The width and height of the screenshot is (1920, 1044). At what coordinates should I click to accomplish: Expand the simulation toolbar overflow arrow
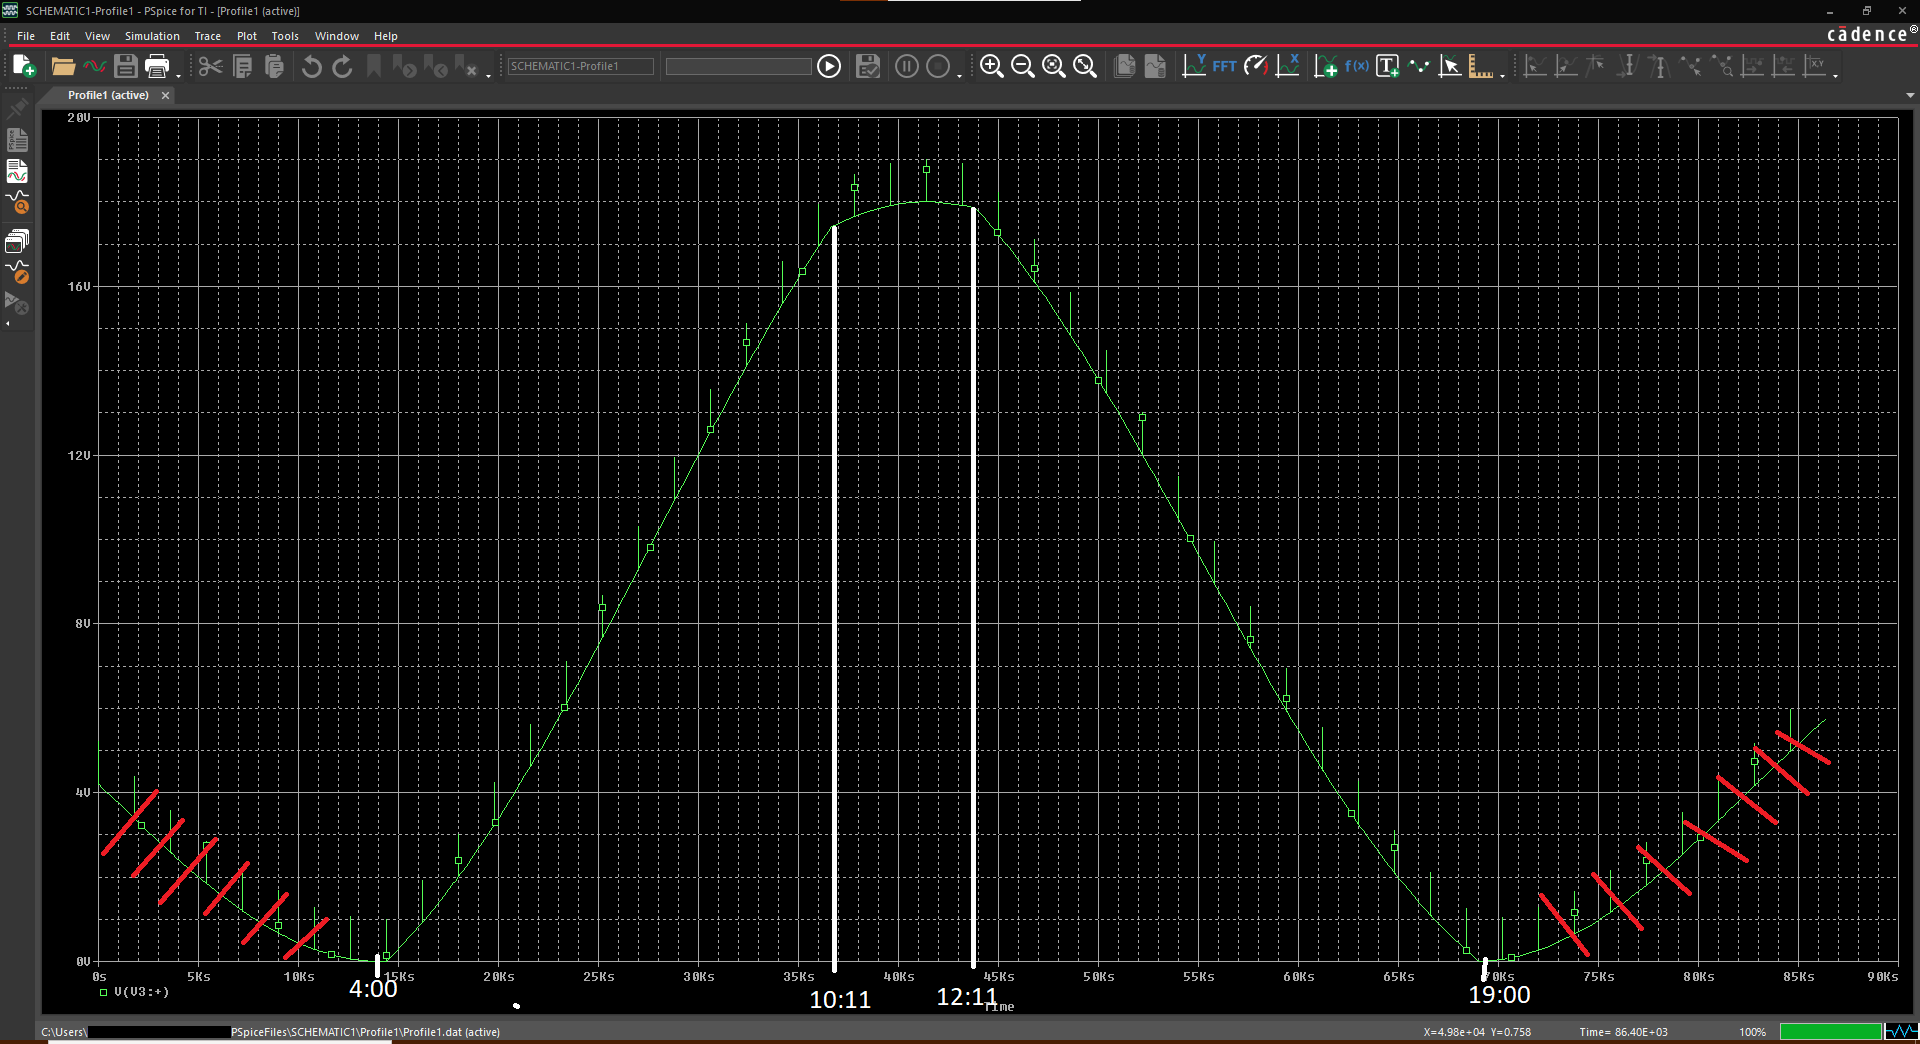[959, 75]
